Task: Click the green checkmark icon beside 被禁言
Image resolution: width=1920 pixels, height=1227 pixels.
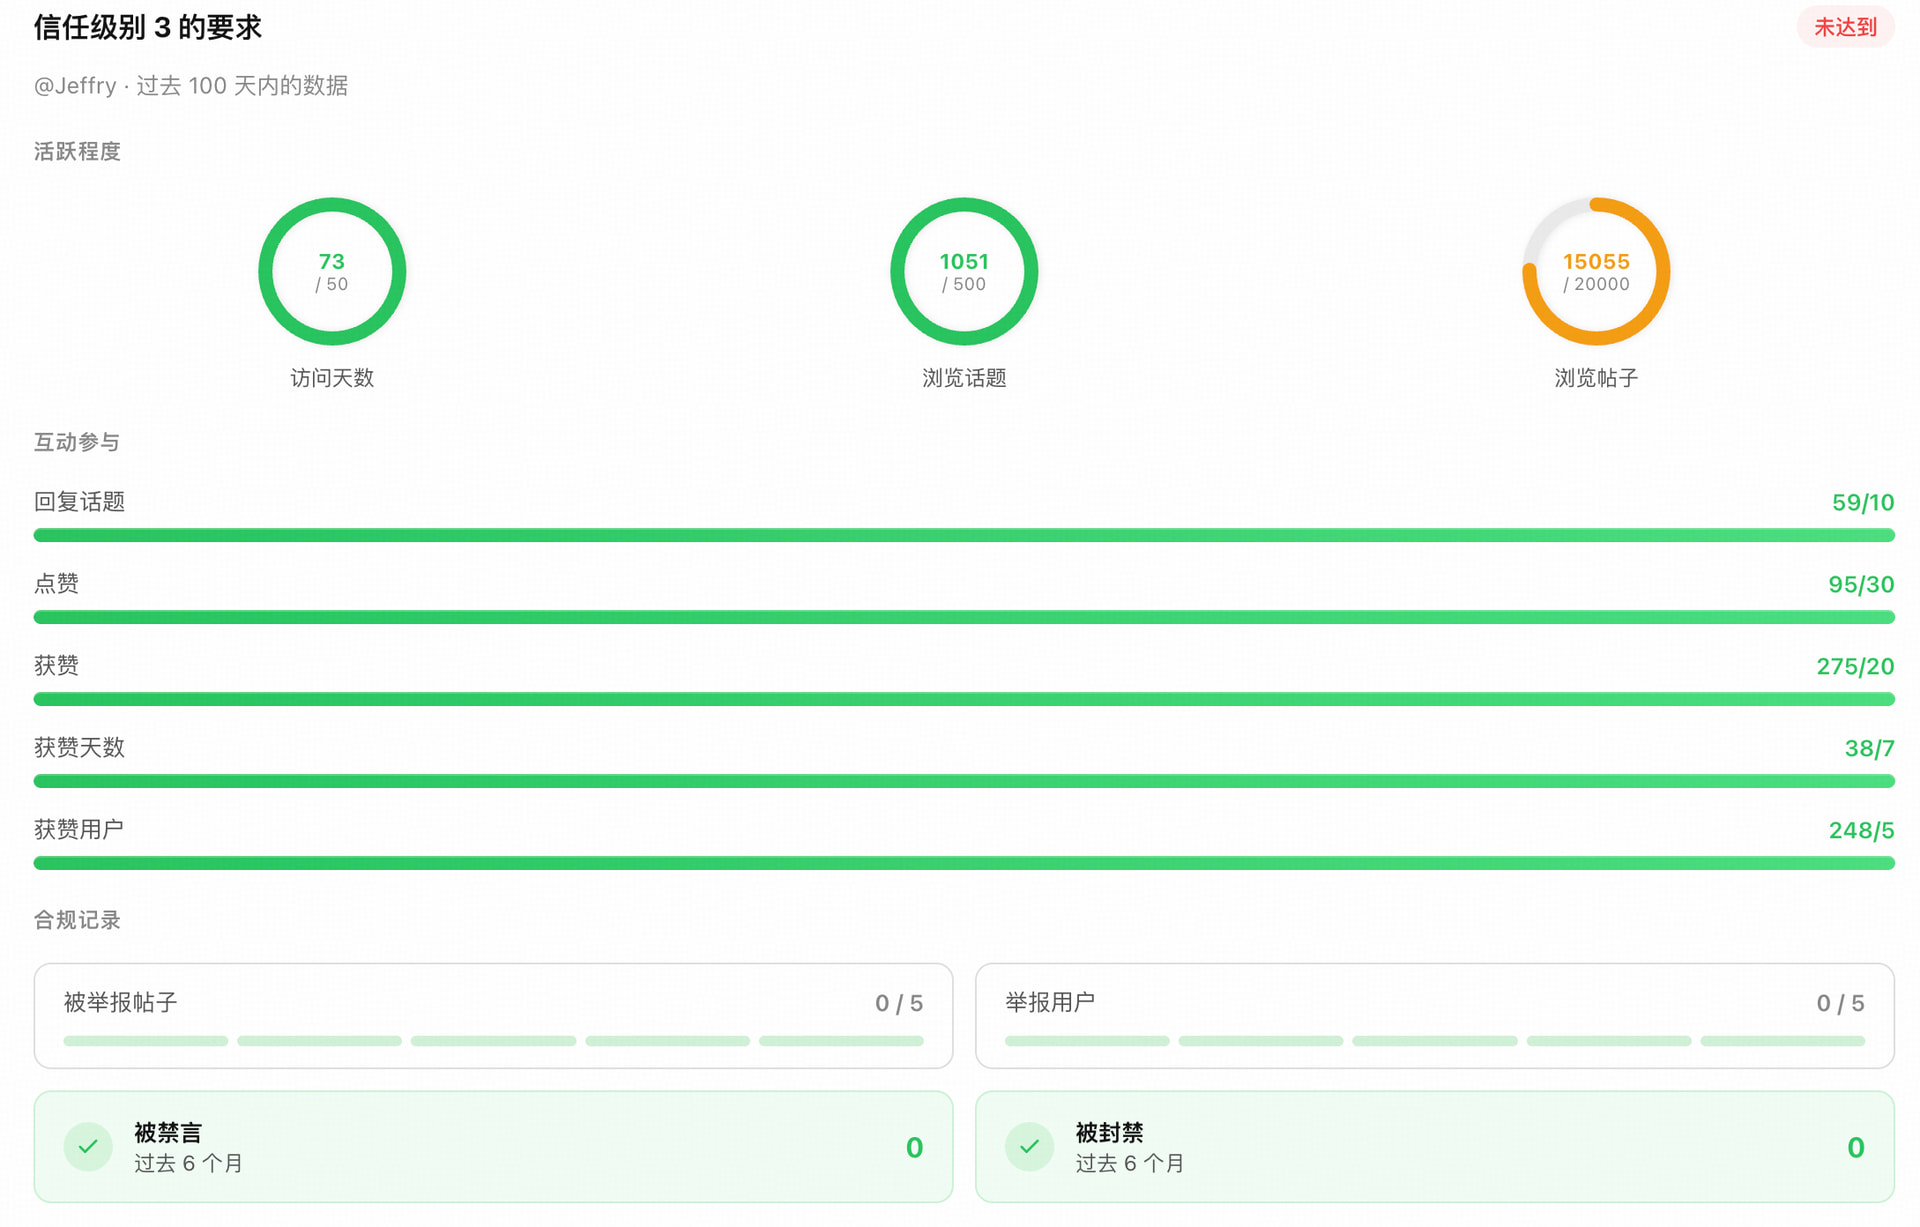Action: [x=88, y=1147]
